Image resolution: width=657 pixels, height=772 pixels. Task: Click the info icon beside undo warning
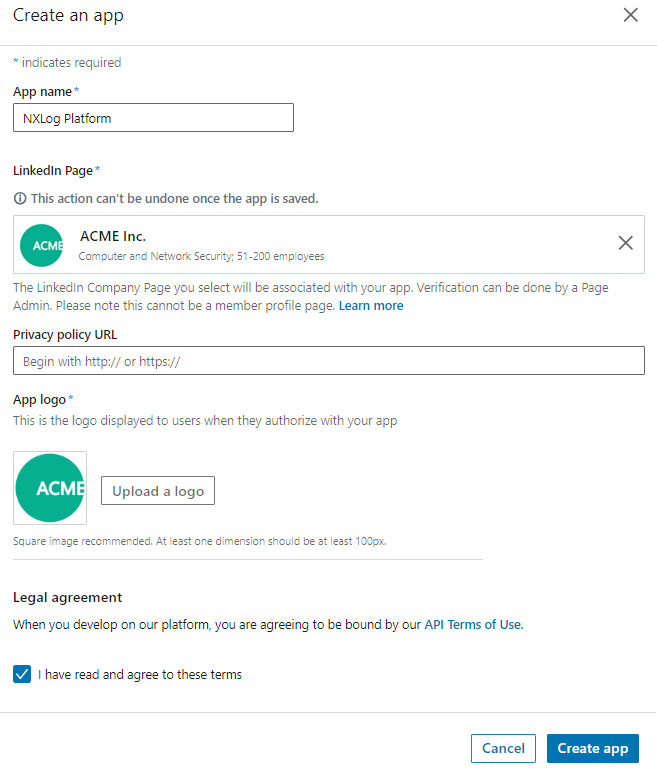pyautogui.click(x=20, y=199)
